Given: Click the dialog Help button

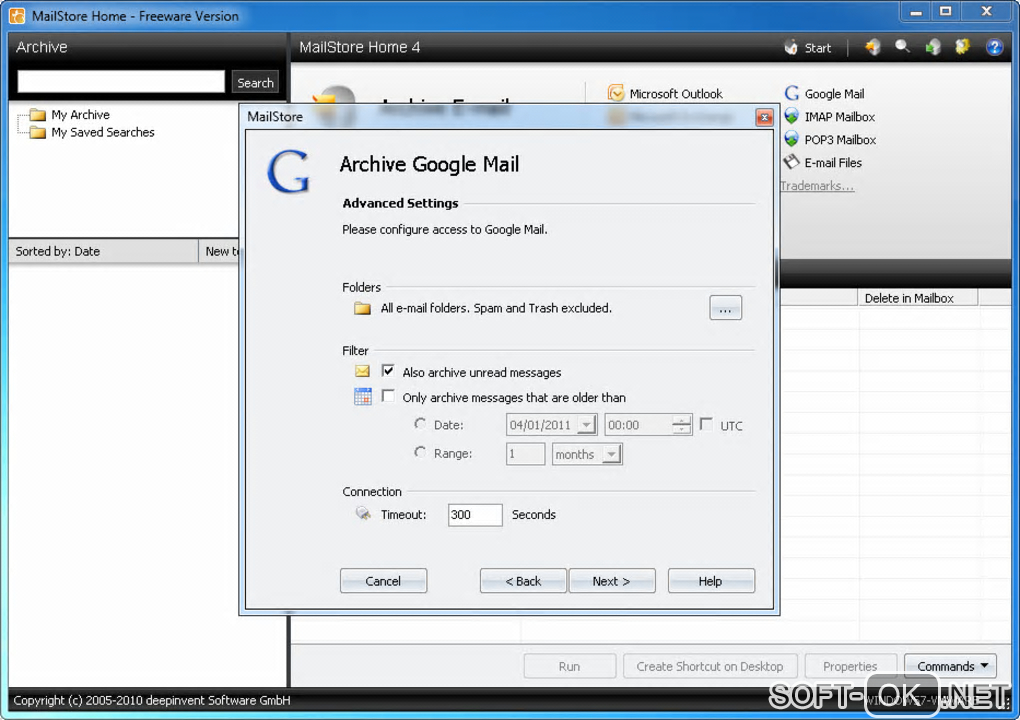Looking at the screenshot, I should pyautogui.click(x=711, y=581).
